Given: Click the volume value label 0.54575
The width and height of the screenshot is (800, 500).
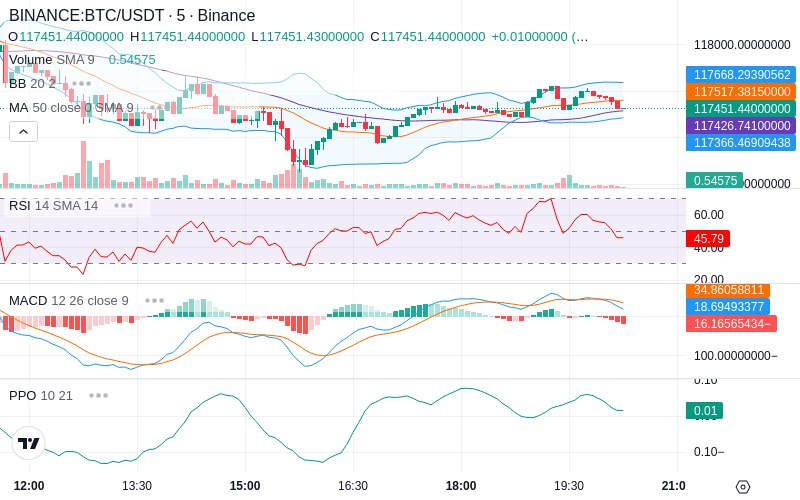Looking at the screenshot, I should pos(714,181).
